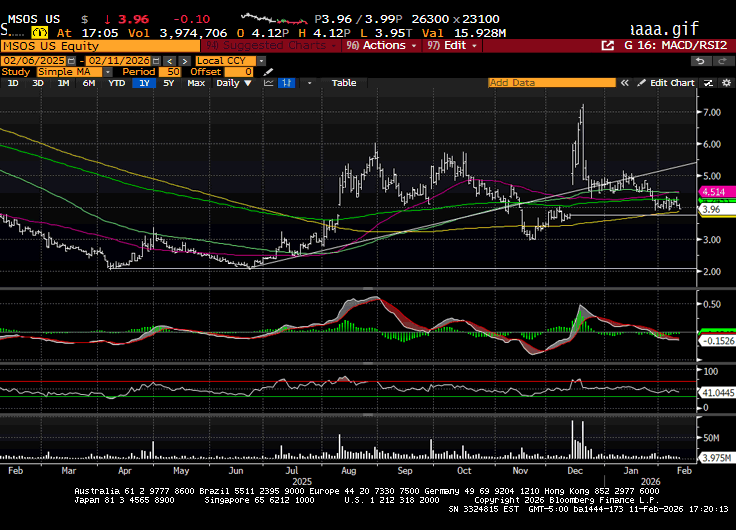Open the chart compare arrows icon

click(x=708, y=83)
